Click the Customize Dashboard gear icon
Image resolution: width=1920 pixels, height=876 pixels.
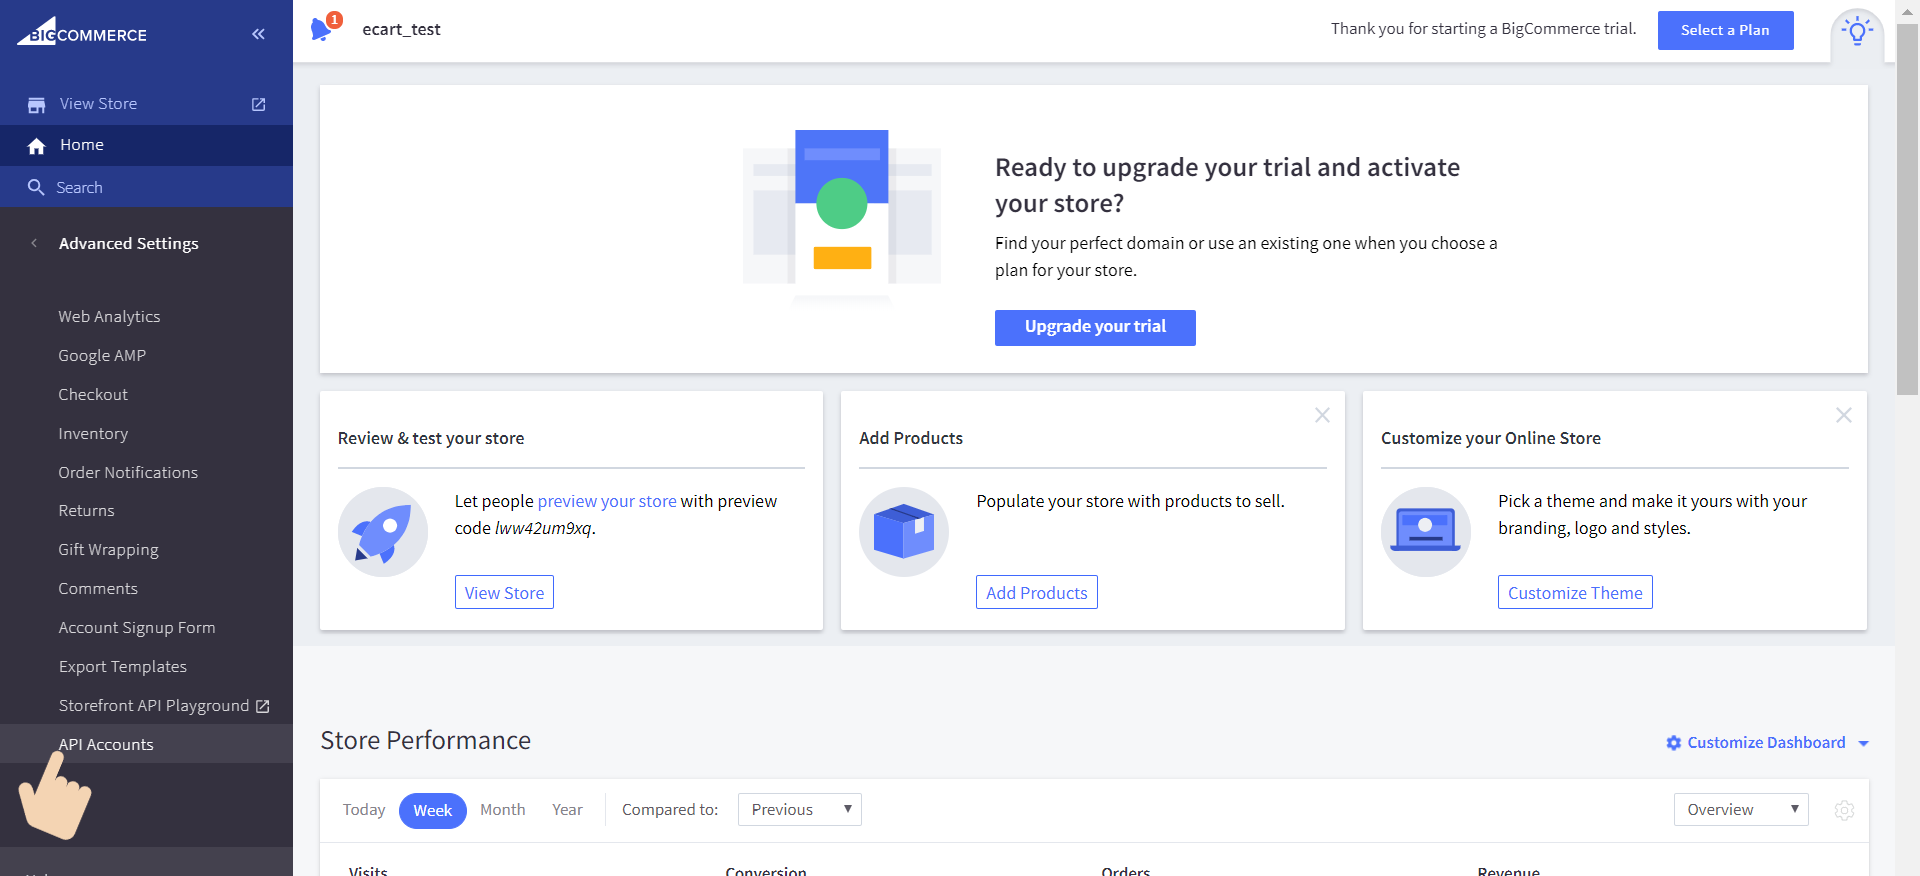[1674, 743]
